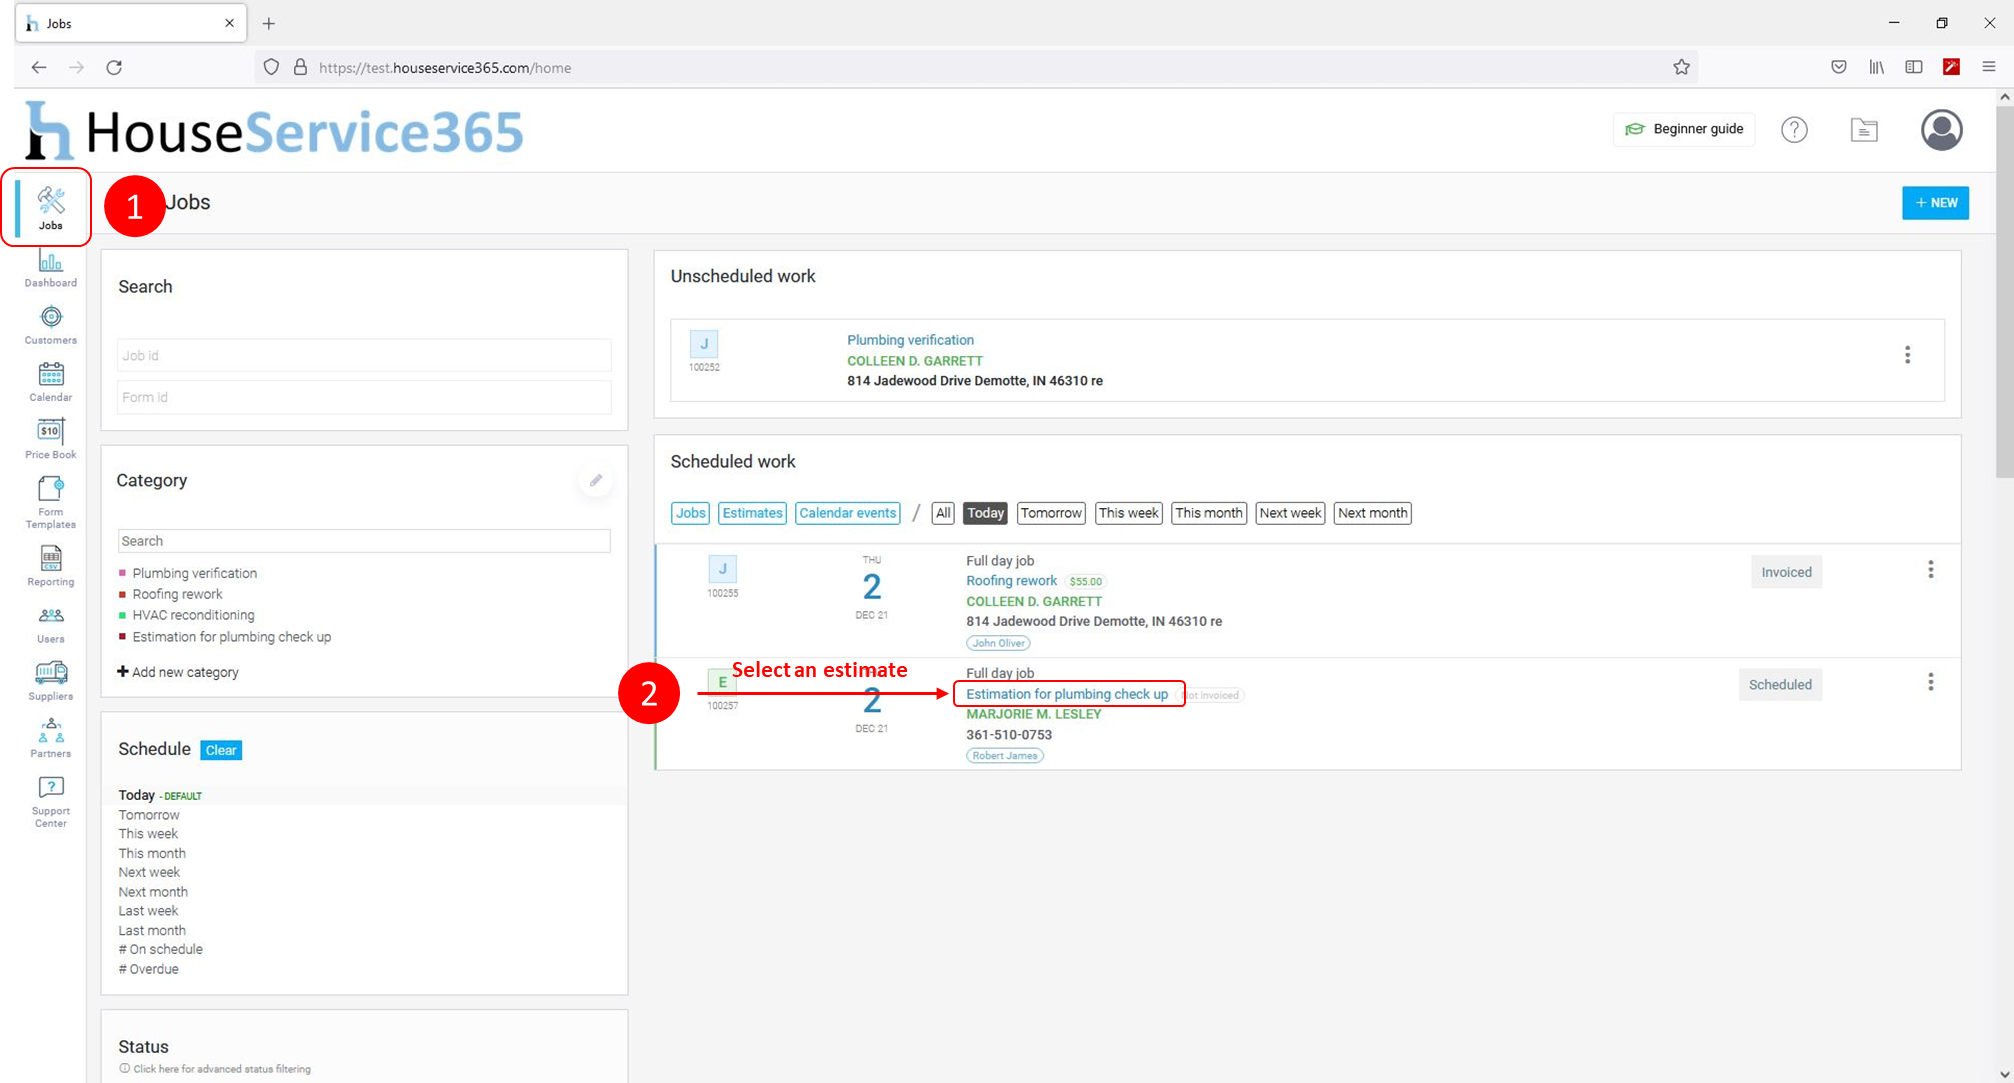Click the help question mark icon
Viewport: 2014px width, 1083px height.
coord(1794,129)
